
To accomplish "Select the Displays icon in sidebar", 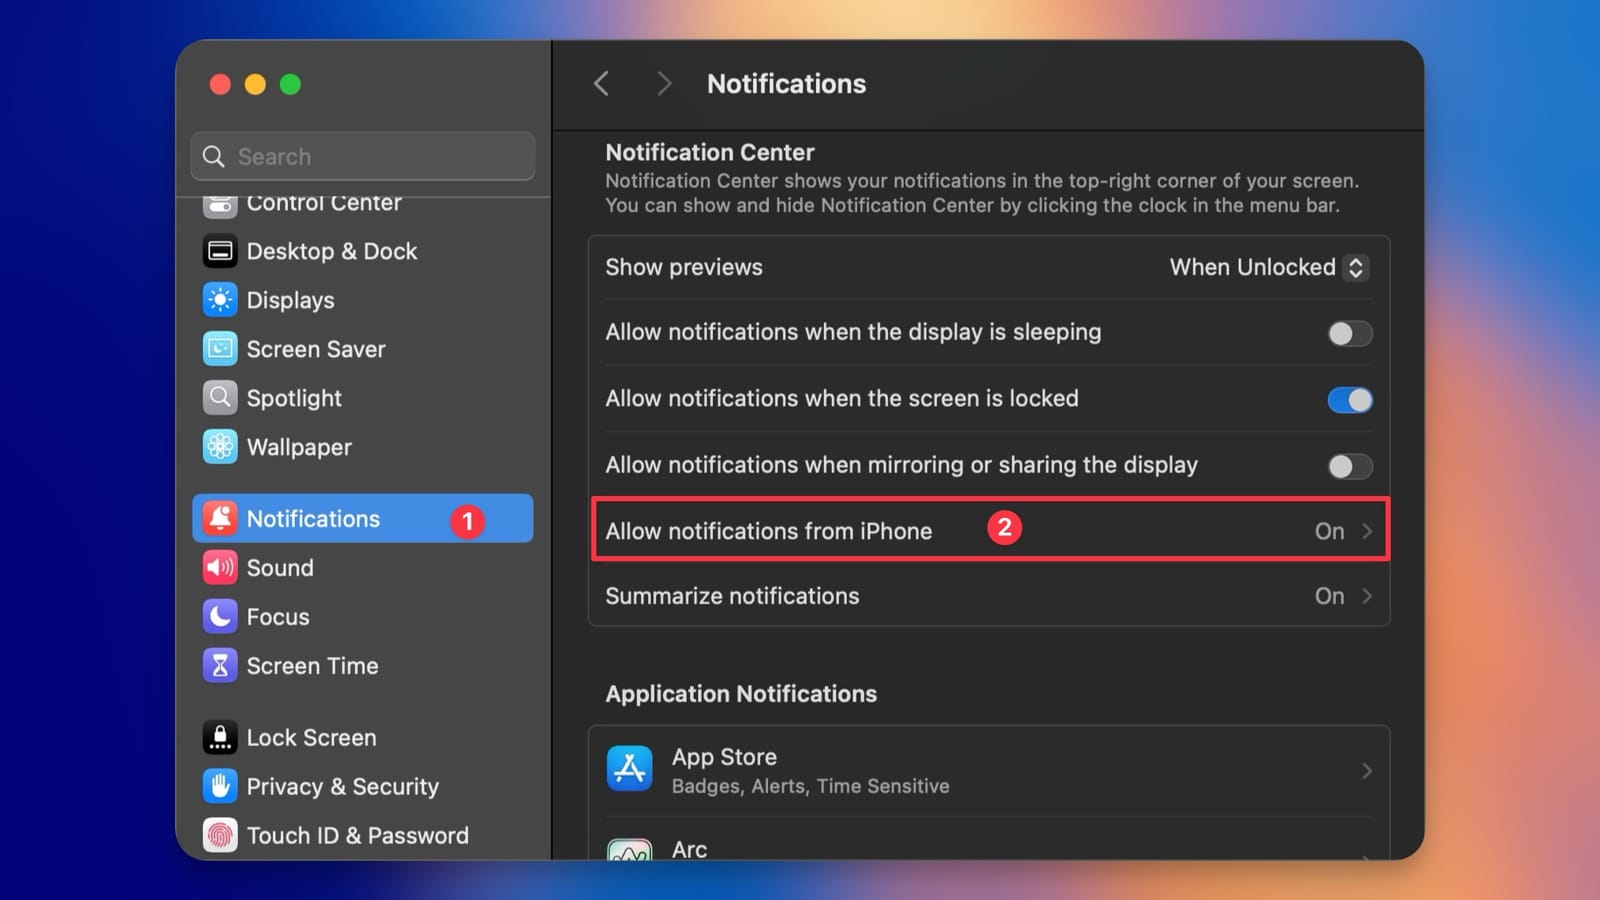I will click(219, 300).
